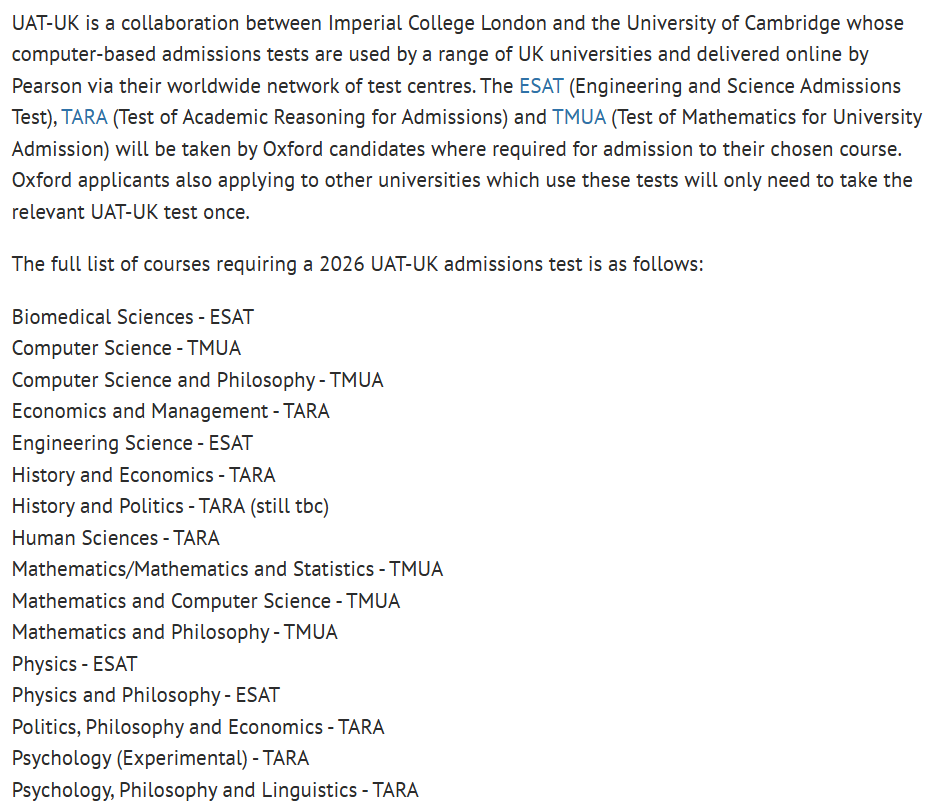Open the ESAT link in the intro paragraph
927x810 pixels.
541,86
